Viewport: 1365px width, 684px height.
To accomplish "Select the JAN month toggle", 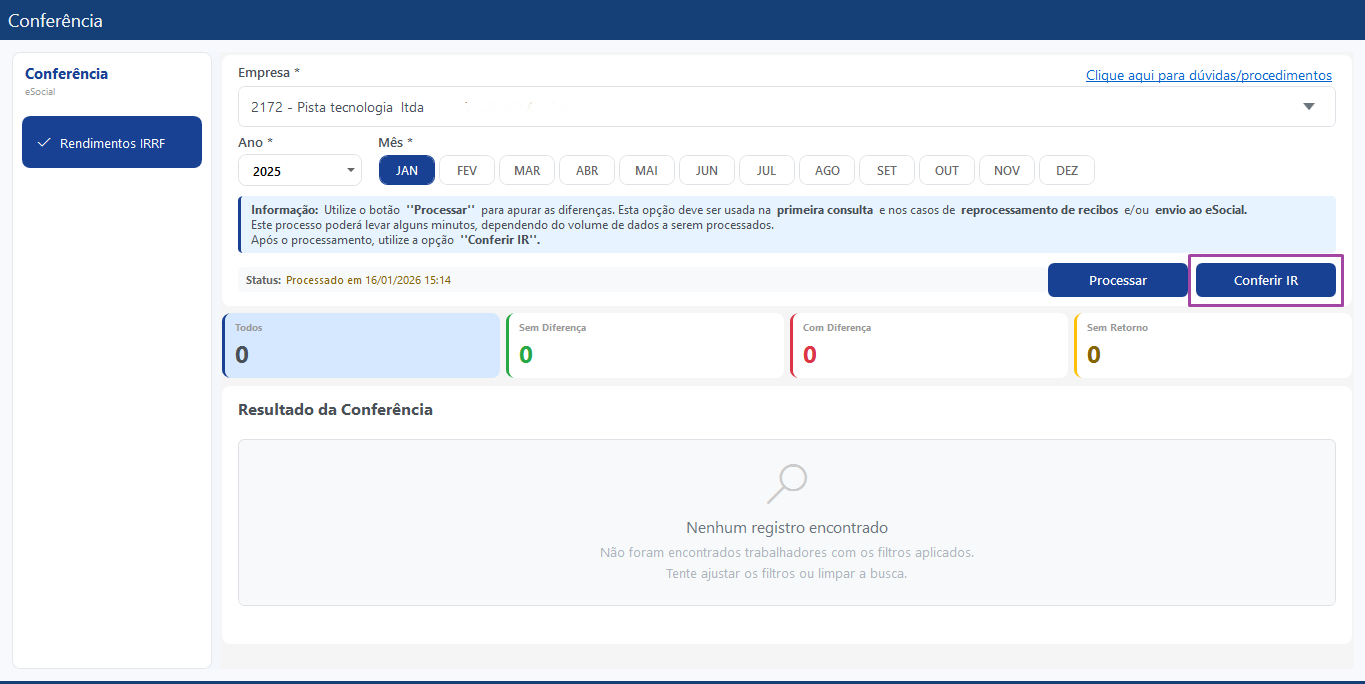I will (x=407, y=170).
